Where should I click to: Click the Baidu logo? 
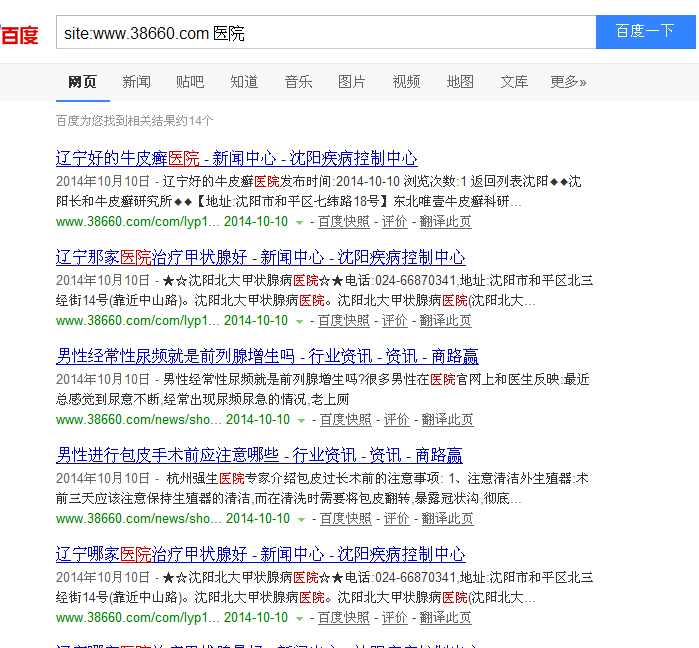[x=19, y=34]
